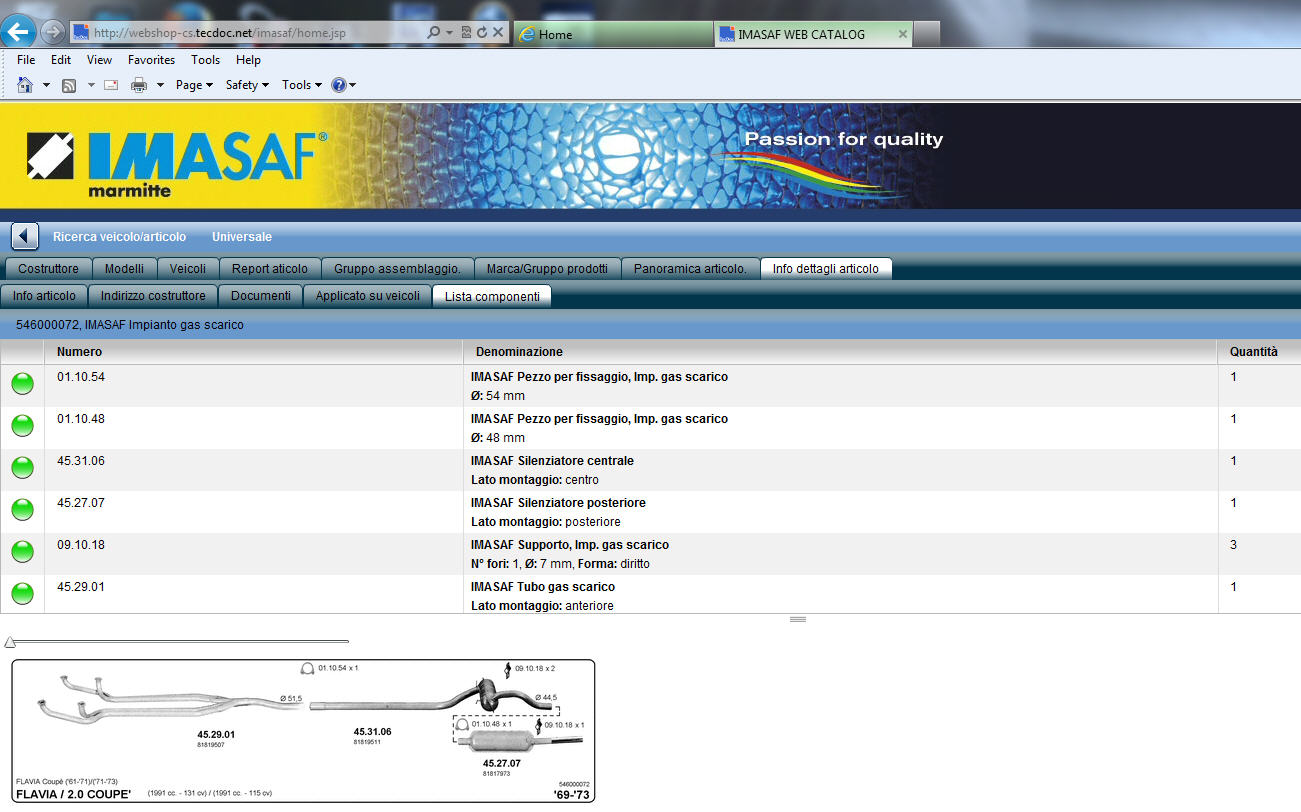Click the green status light for 01.10.54
The width and height of the screenshot is (1301, 812).
click(22, 384)
